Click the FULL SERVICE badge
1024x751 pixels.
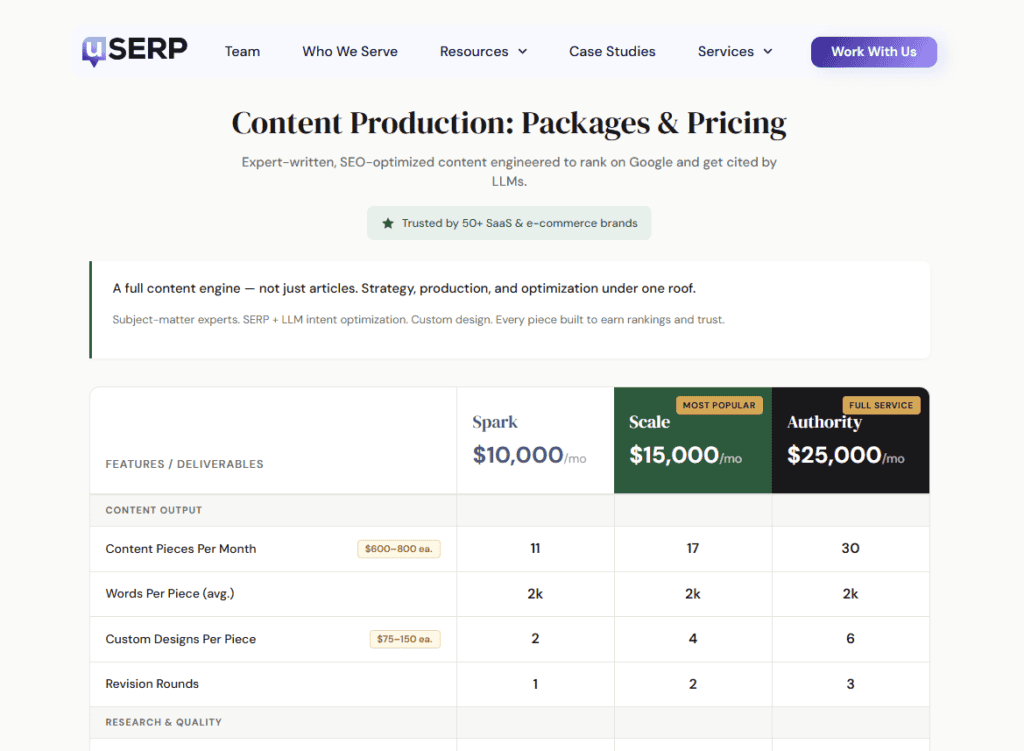[881, 406]
